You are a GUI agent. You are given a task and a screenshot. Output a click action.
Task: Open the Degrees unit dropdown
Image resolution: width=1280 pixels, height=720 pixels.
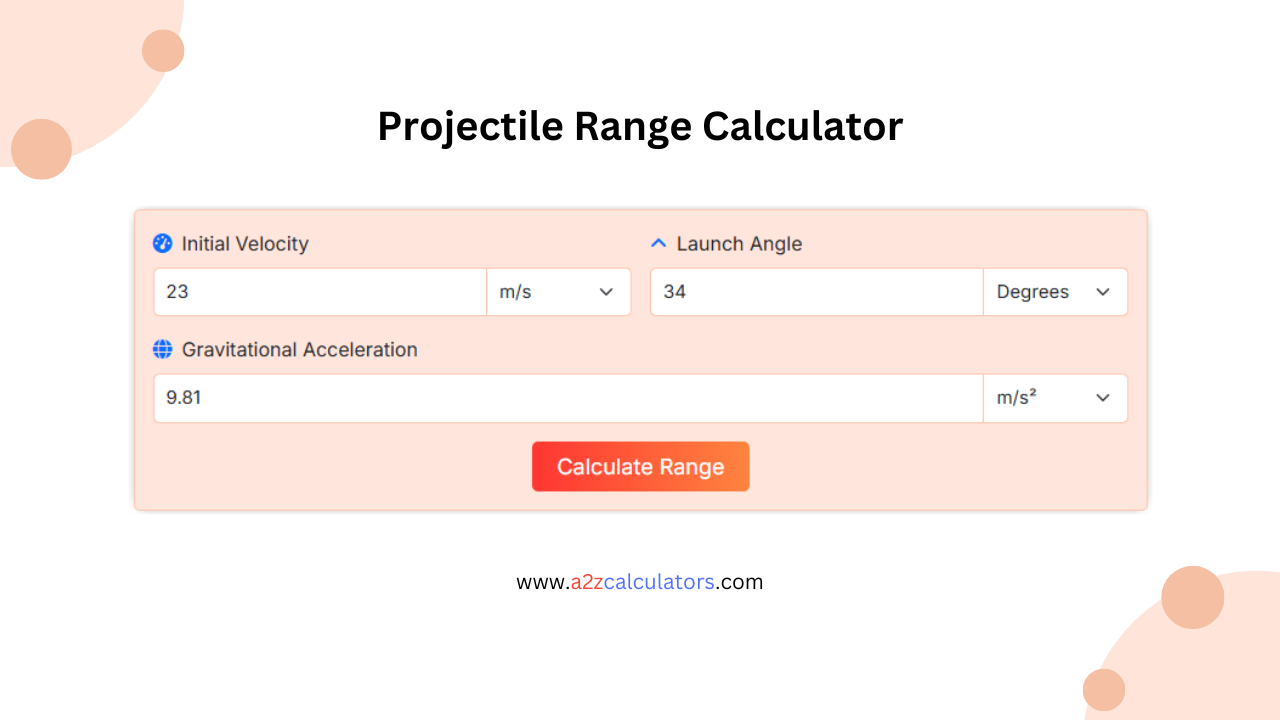[x=1055, y=291]
